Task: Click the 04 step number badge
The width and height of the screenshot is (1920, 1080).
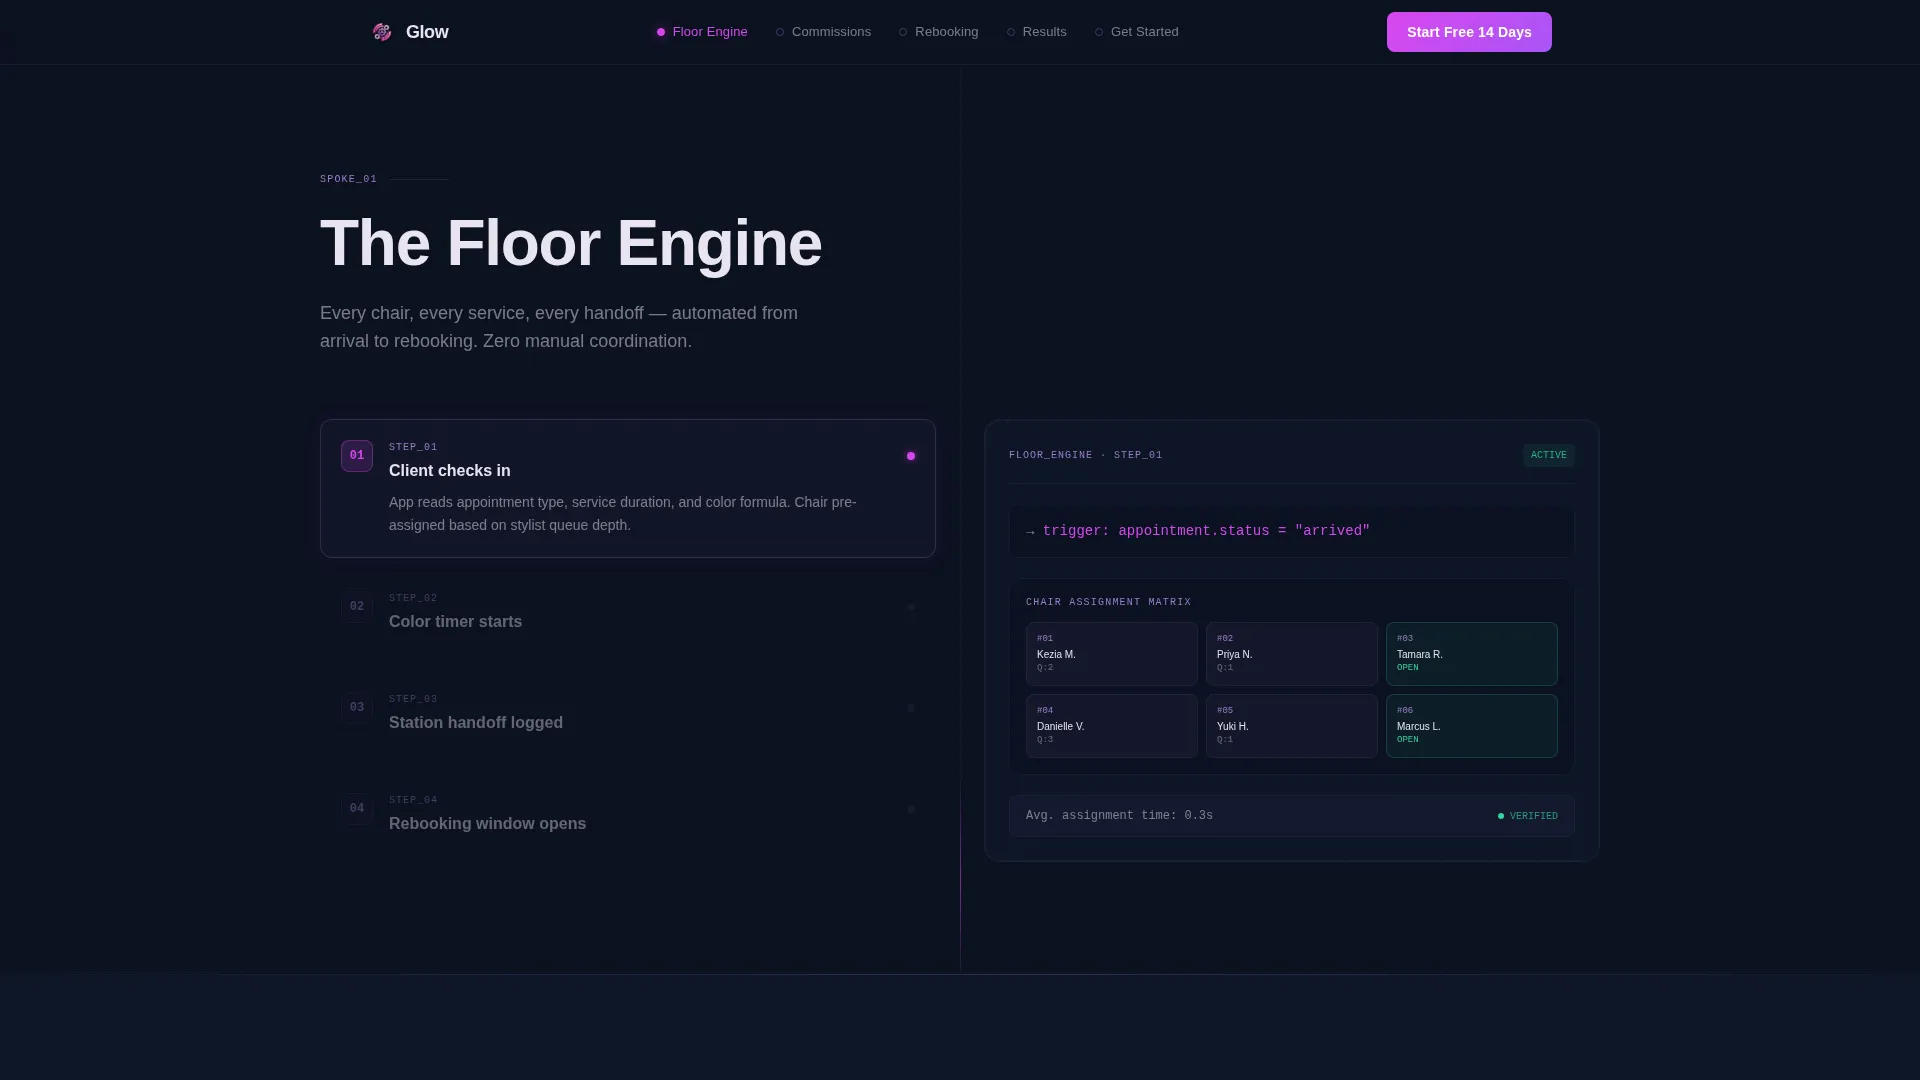Action: click(x=357, y=809)
